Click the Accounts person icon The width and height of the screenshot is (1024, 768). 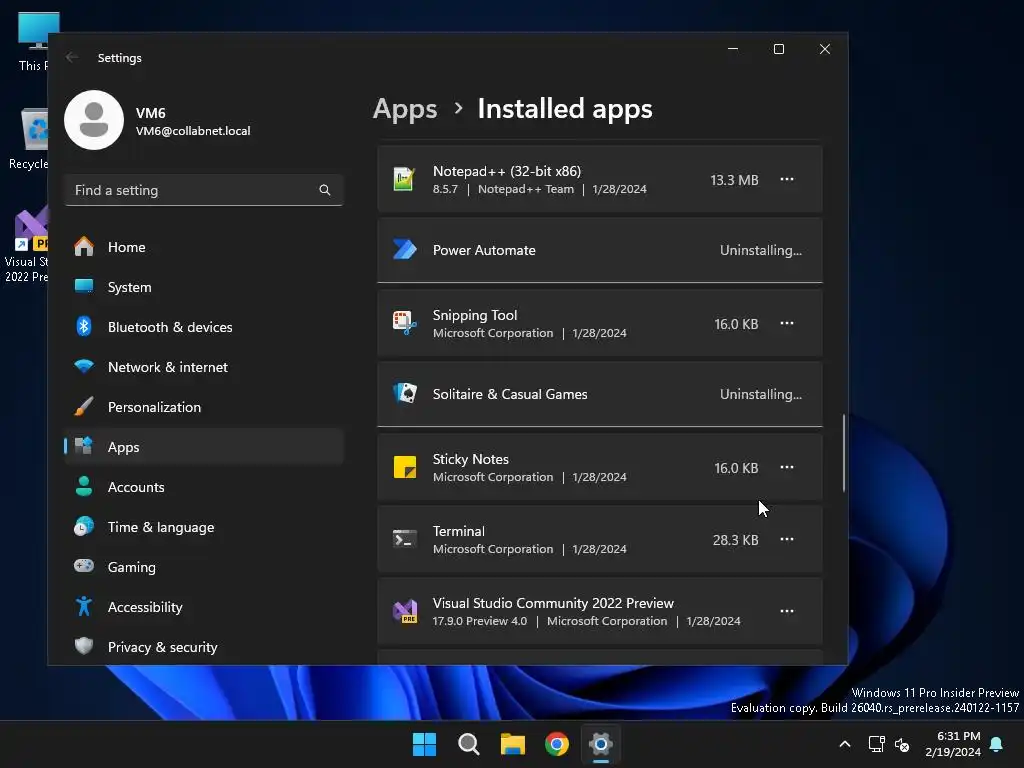[84, 486]
